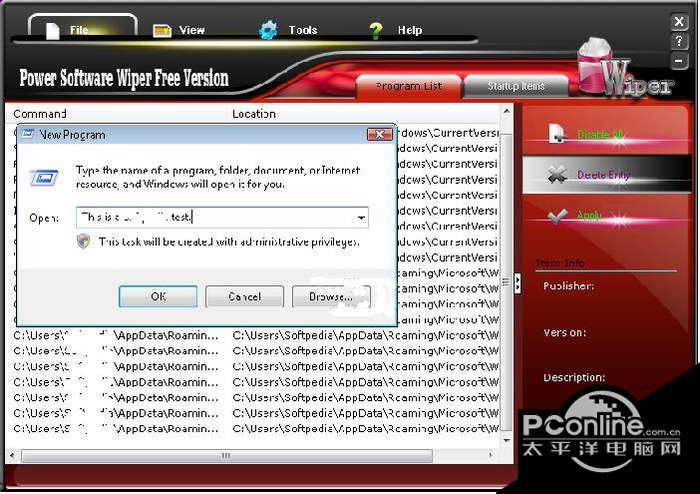Open the View menu
The height and width of the screenshot is (494, 700).
tap(179, 30)
